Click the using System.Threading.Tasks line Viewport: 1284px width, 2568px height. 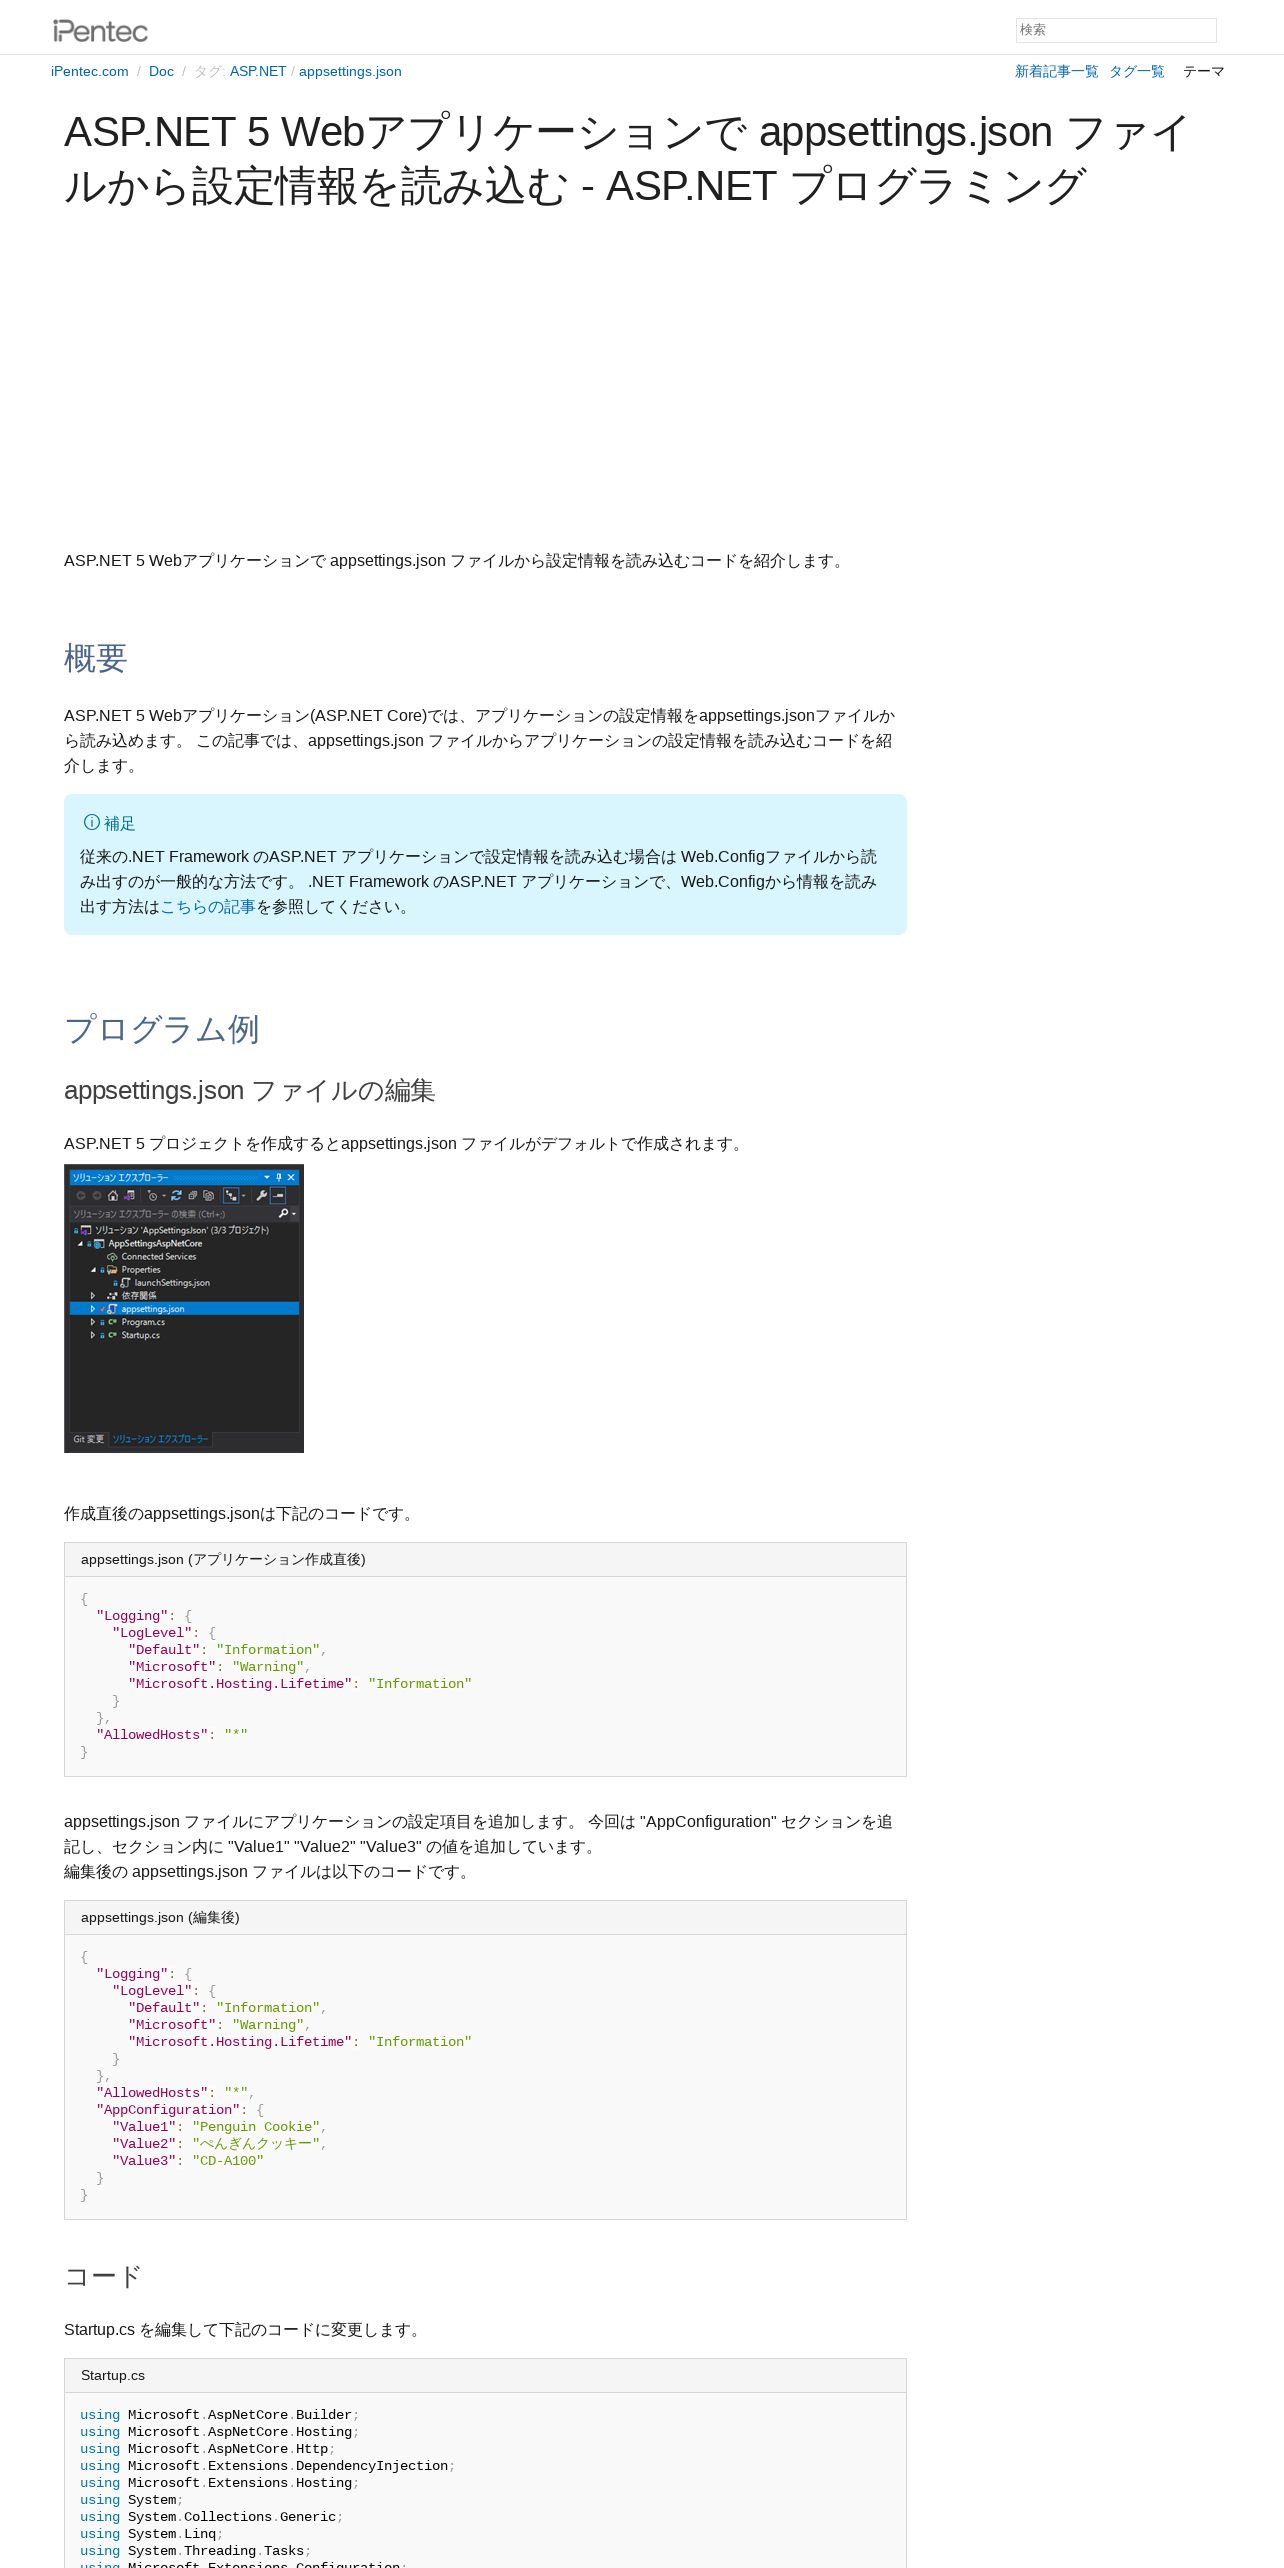pyautogui.click(x=196, y=2550)
